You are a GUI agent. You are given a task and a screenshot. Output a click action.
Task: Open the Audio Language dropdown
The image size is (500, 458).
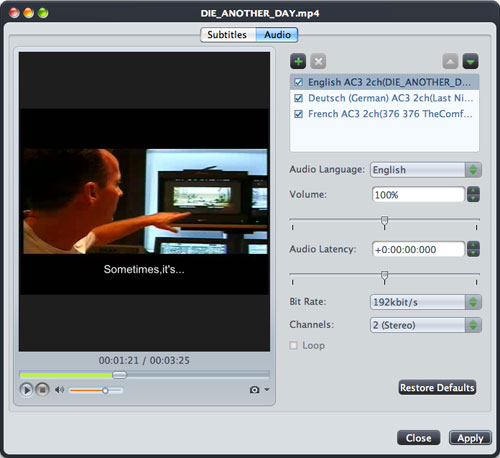tap(426, 170)
